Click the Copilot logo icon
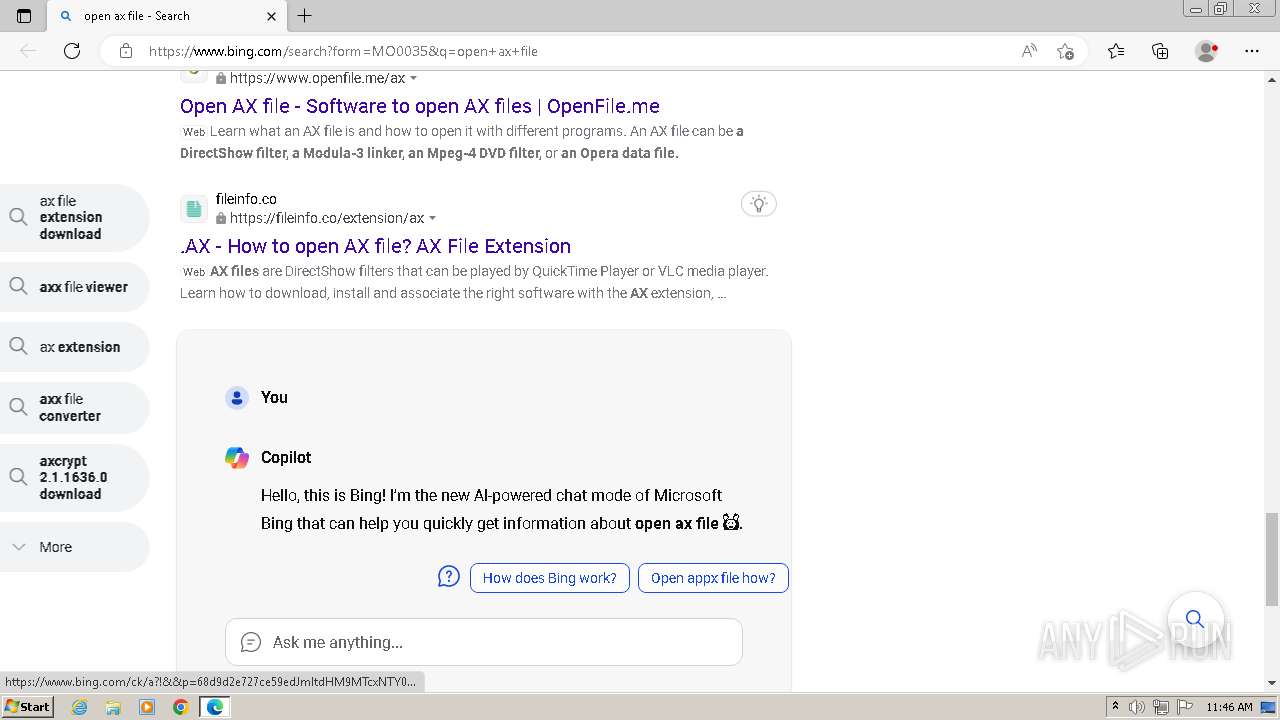 (237, 457)
